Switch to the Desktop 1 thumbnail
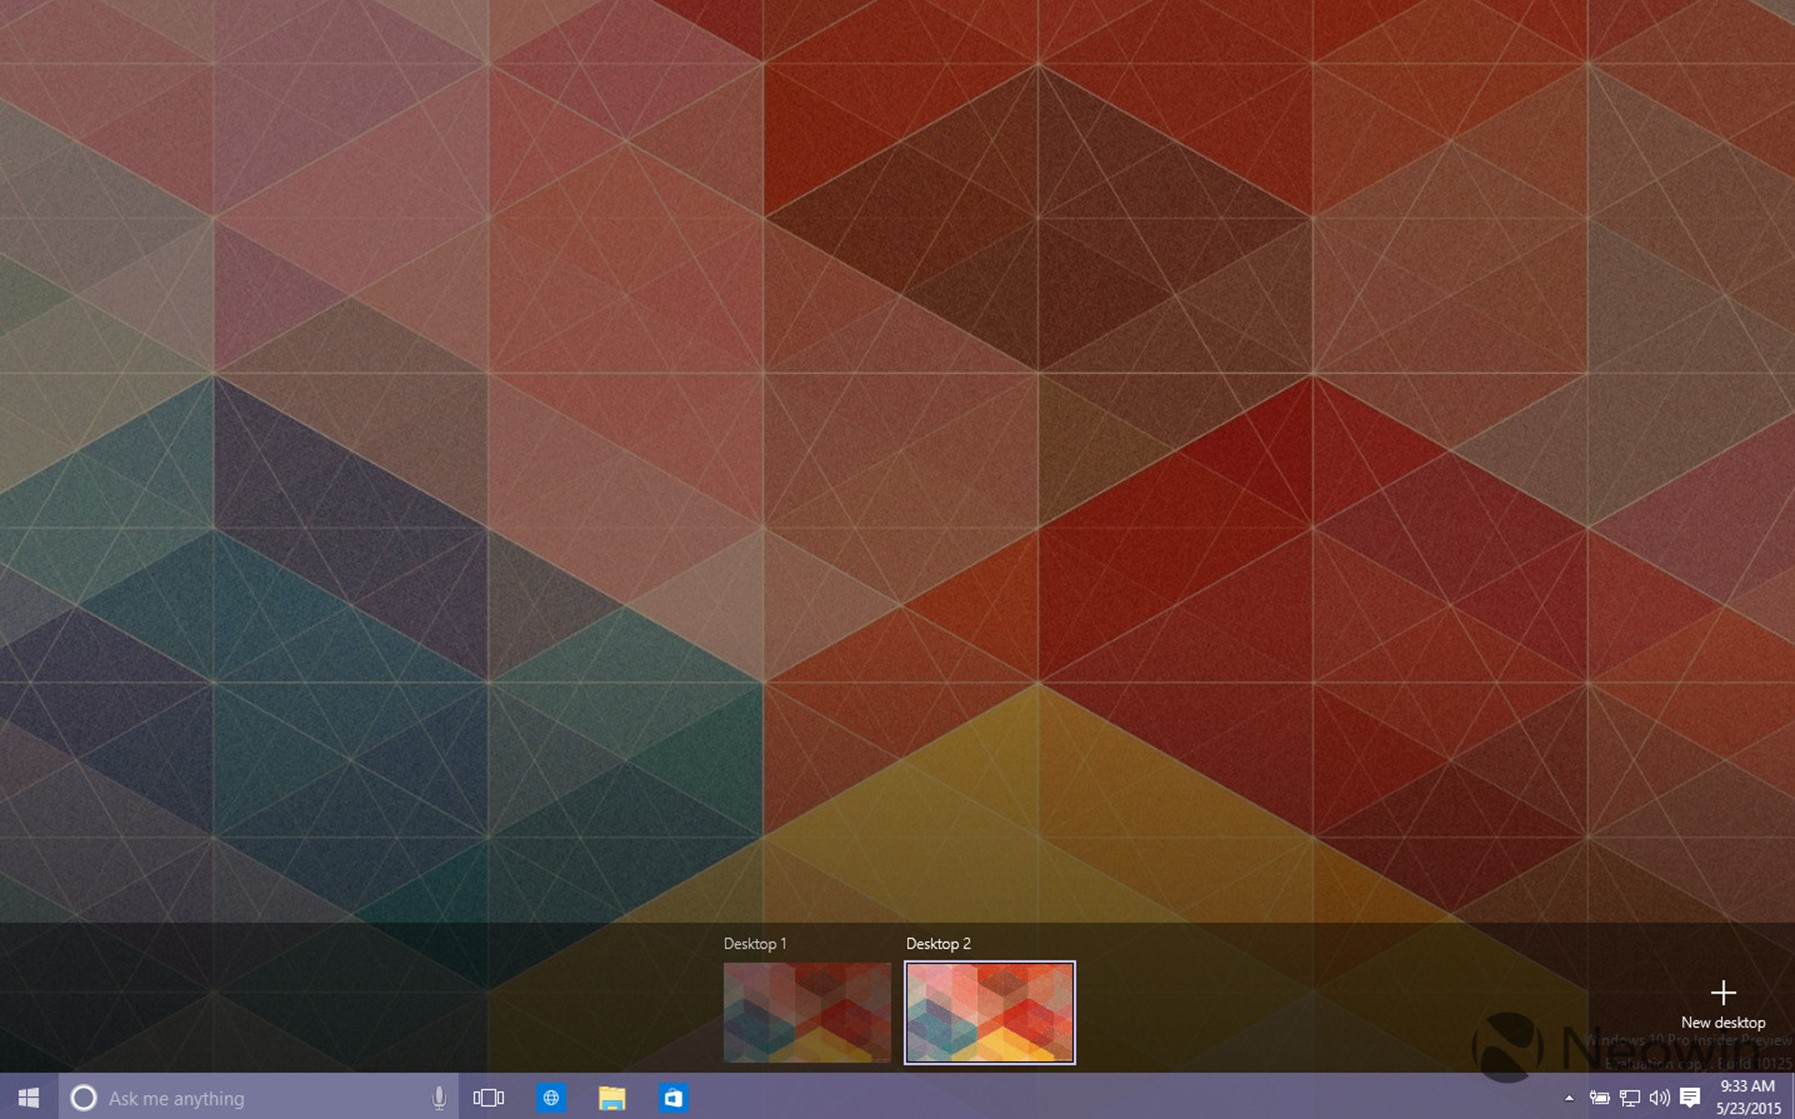Viewport: 1795px width, 1119px height. [807, 1012]
